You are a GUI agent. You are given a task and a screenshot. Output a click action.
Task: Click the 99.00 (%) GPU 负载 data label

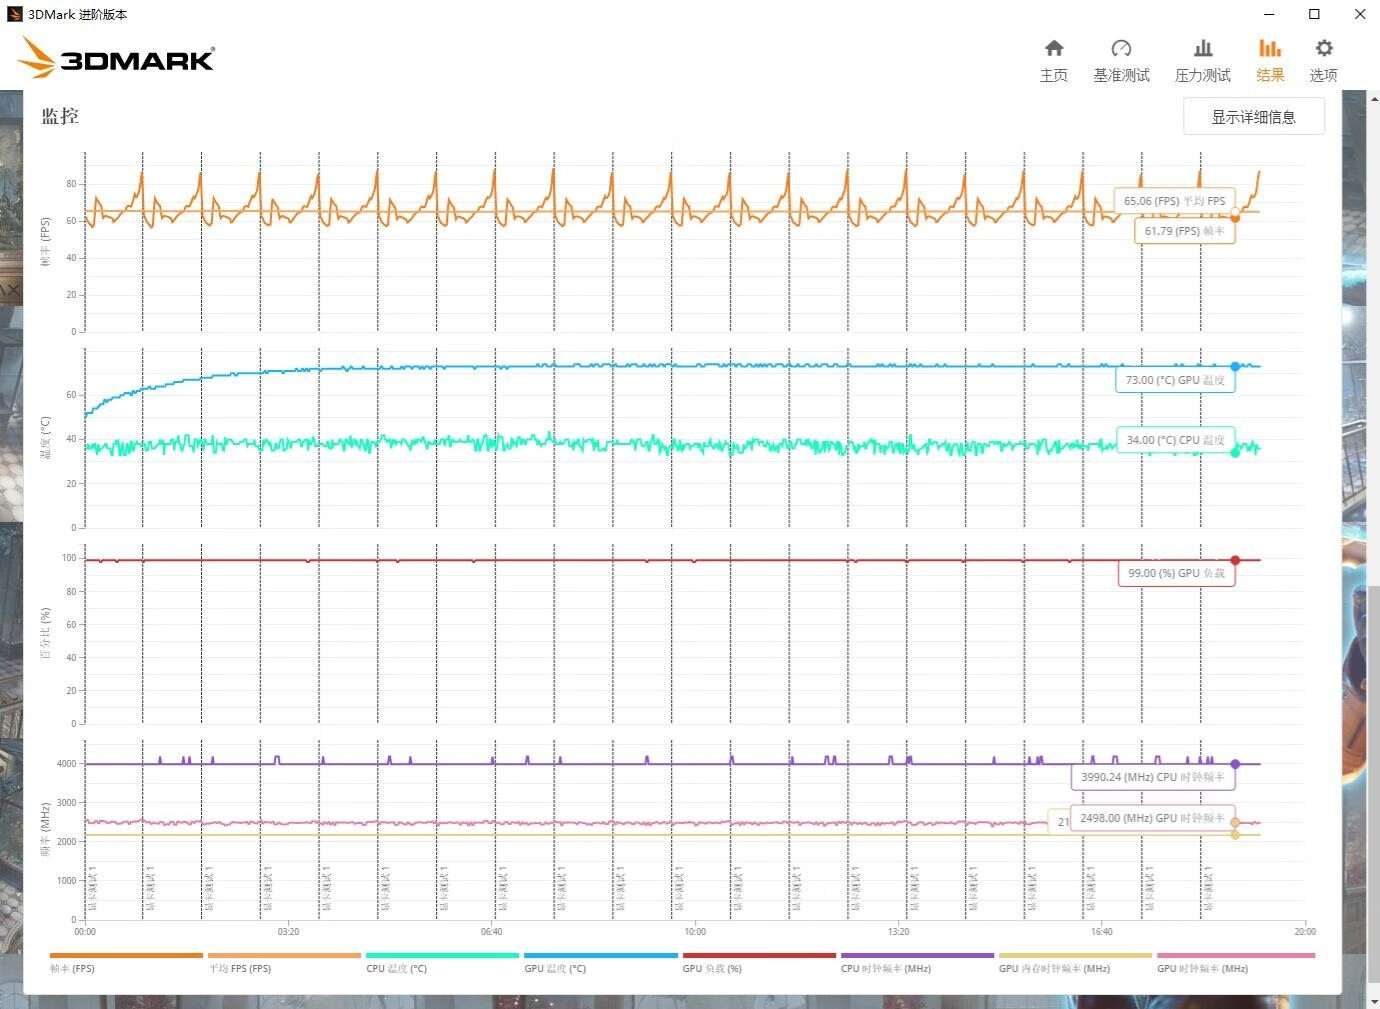(1176, 574)
